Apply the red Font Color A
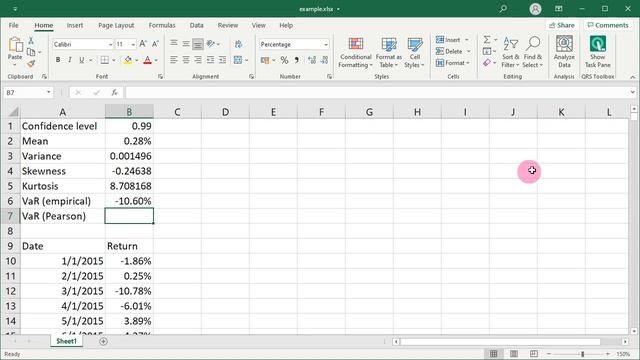This screenshot has width=640, height=360. pos(148,60)
